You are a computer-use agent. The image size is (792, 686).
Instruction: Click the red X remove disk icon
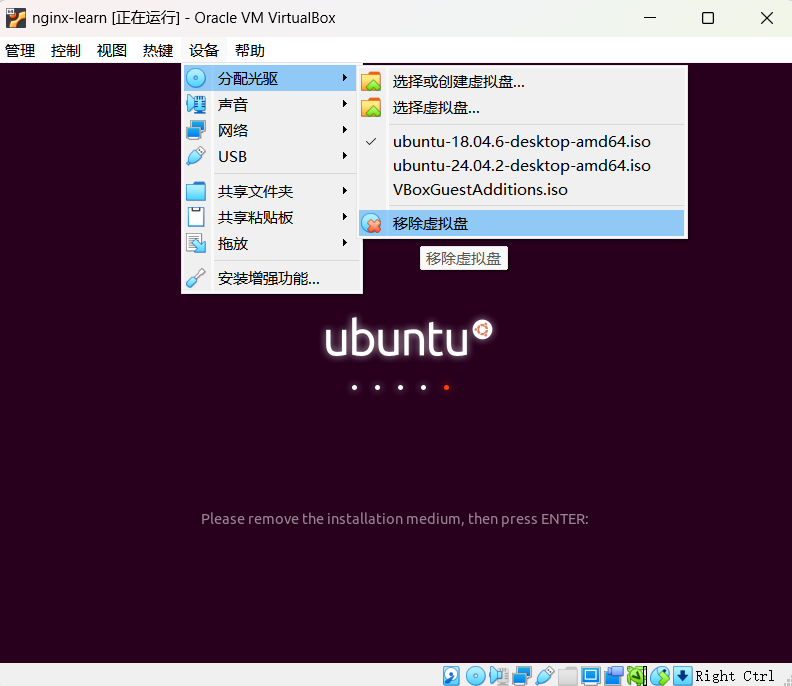tap(371, 223)
